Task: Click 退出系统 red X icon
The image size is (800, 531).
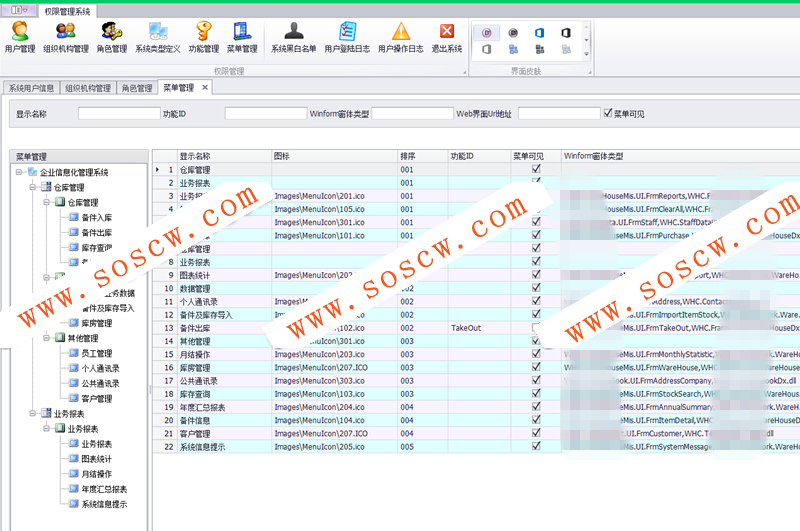Action: (x=446, y=37)
